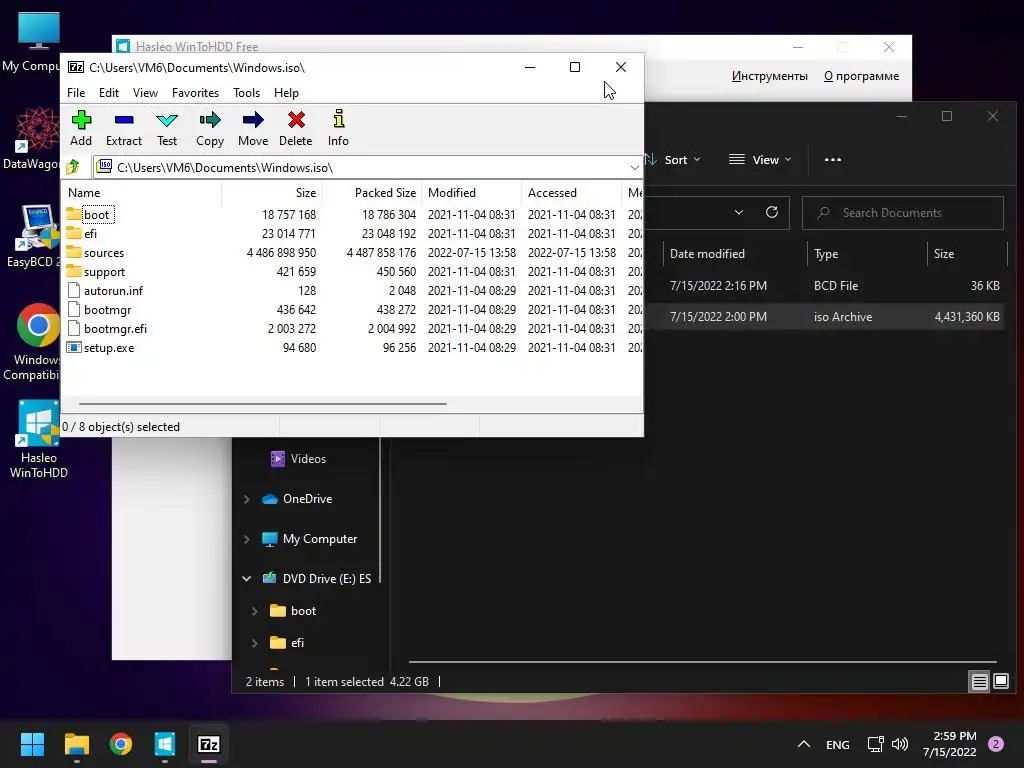Open О программе in WinToHDD window
The width and height of the screenshot is (1024, 768).
pyautogui.click(x=861, y=76)
